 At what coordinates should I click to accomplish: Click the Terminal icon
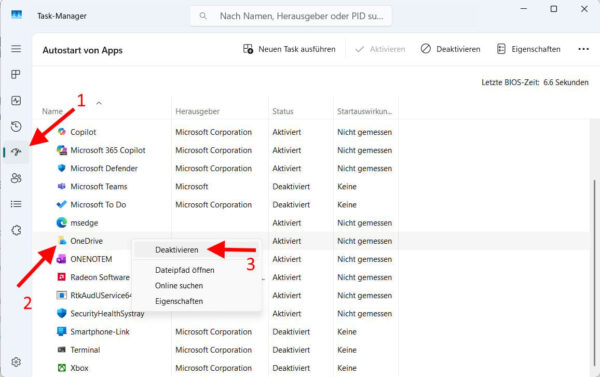click(x=61, y=349)
